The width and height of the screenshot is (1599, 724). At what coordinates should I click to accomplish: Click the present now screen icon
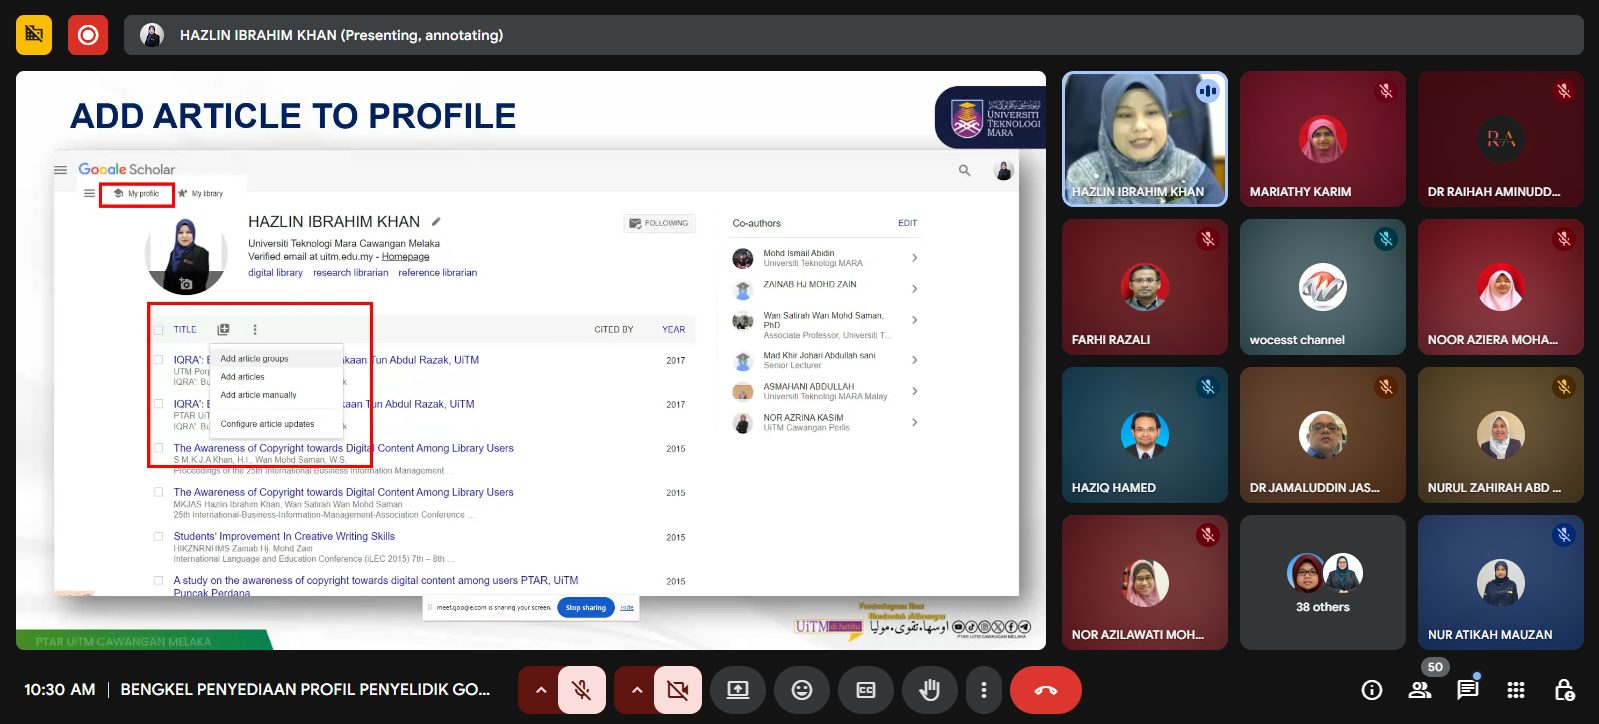click(738, 690)
